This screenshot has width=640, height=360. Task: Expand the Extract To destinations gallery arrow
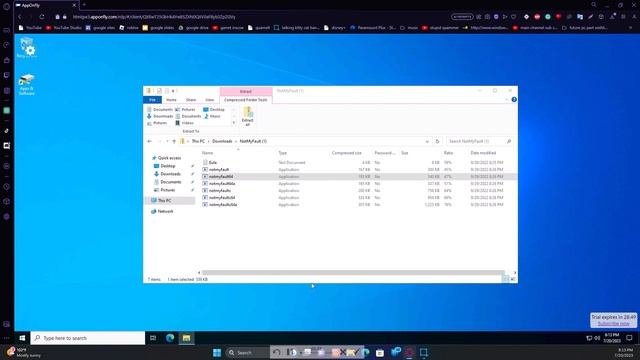(x=234, y=123)
